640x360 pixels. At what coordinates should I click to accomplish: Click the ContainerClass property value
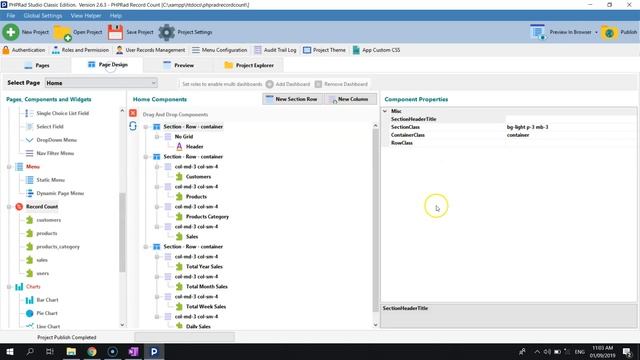point(570,135)
